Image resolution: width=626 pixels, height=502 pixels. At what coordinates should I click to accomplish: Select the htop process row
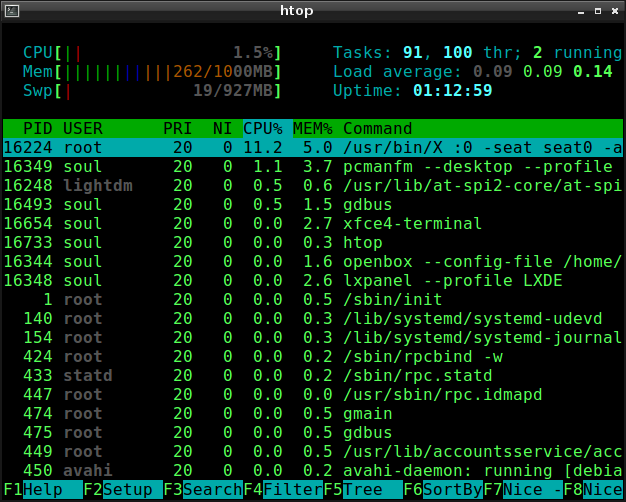[313, 242]
